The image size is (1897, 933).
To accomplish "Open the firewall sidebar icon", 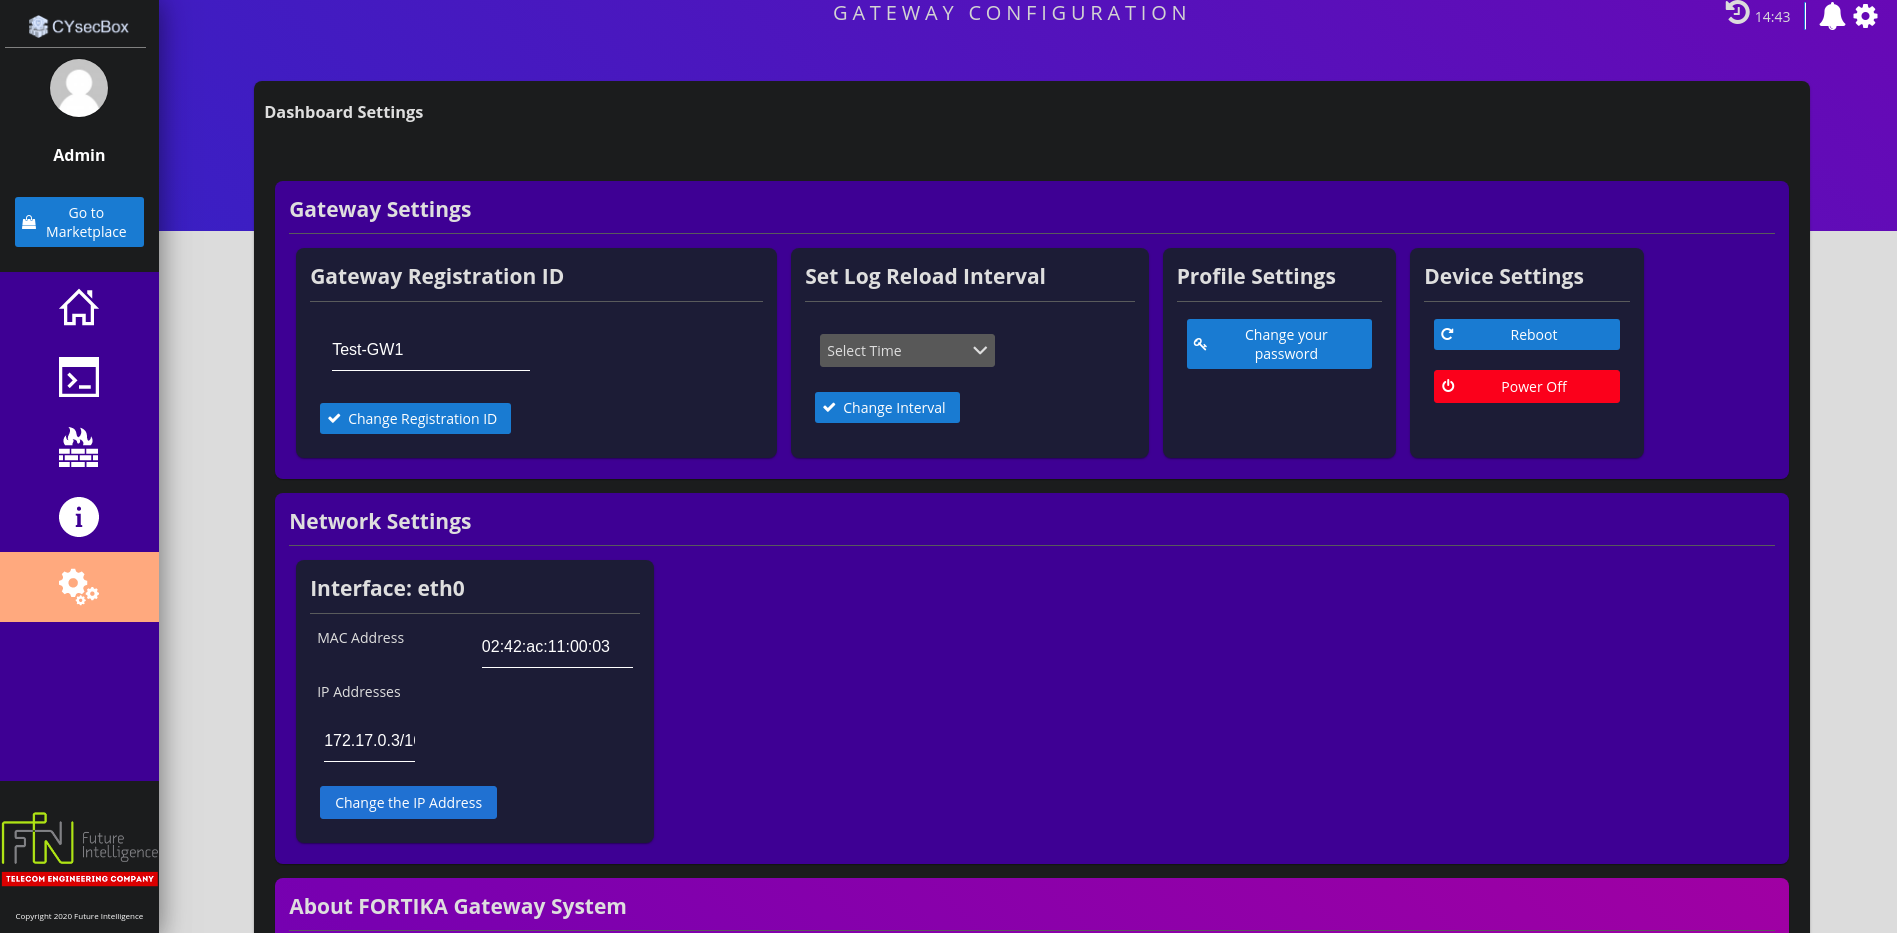I will [x=79, y=447].
